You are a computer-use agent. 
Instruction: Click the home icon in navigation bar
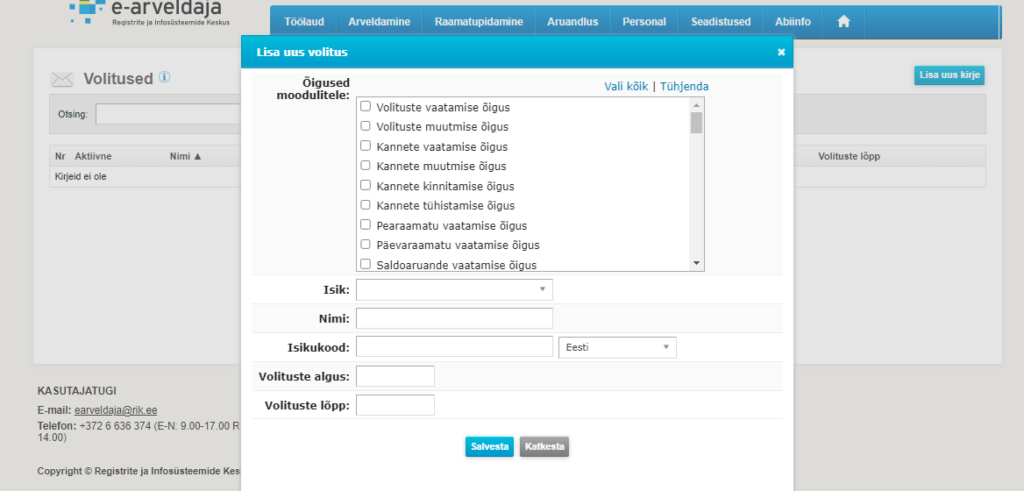843,21
